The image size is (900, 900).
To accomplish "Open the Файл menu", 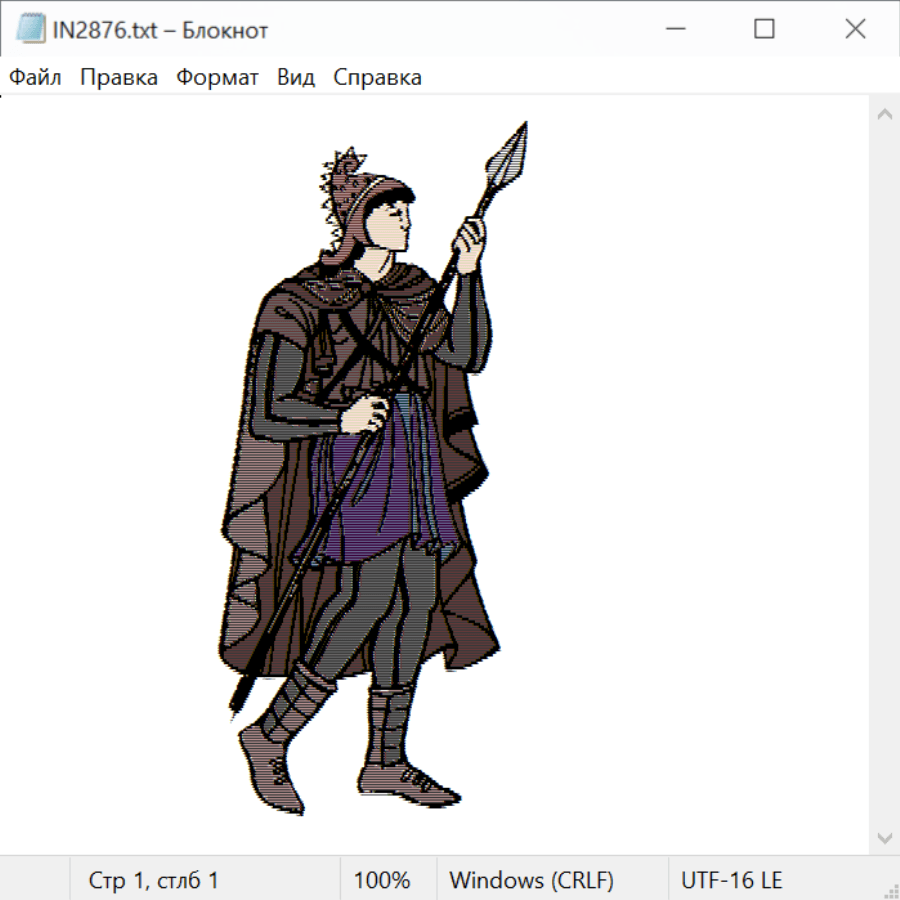I will tap(35, 78).
